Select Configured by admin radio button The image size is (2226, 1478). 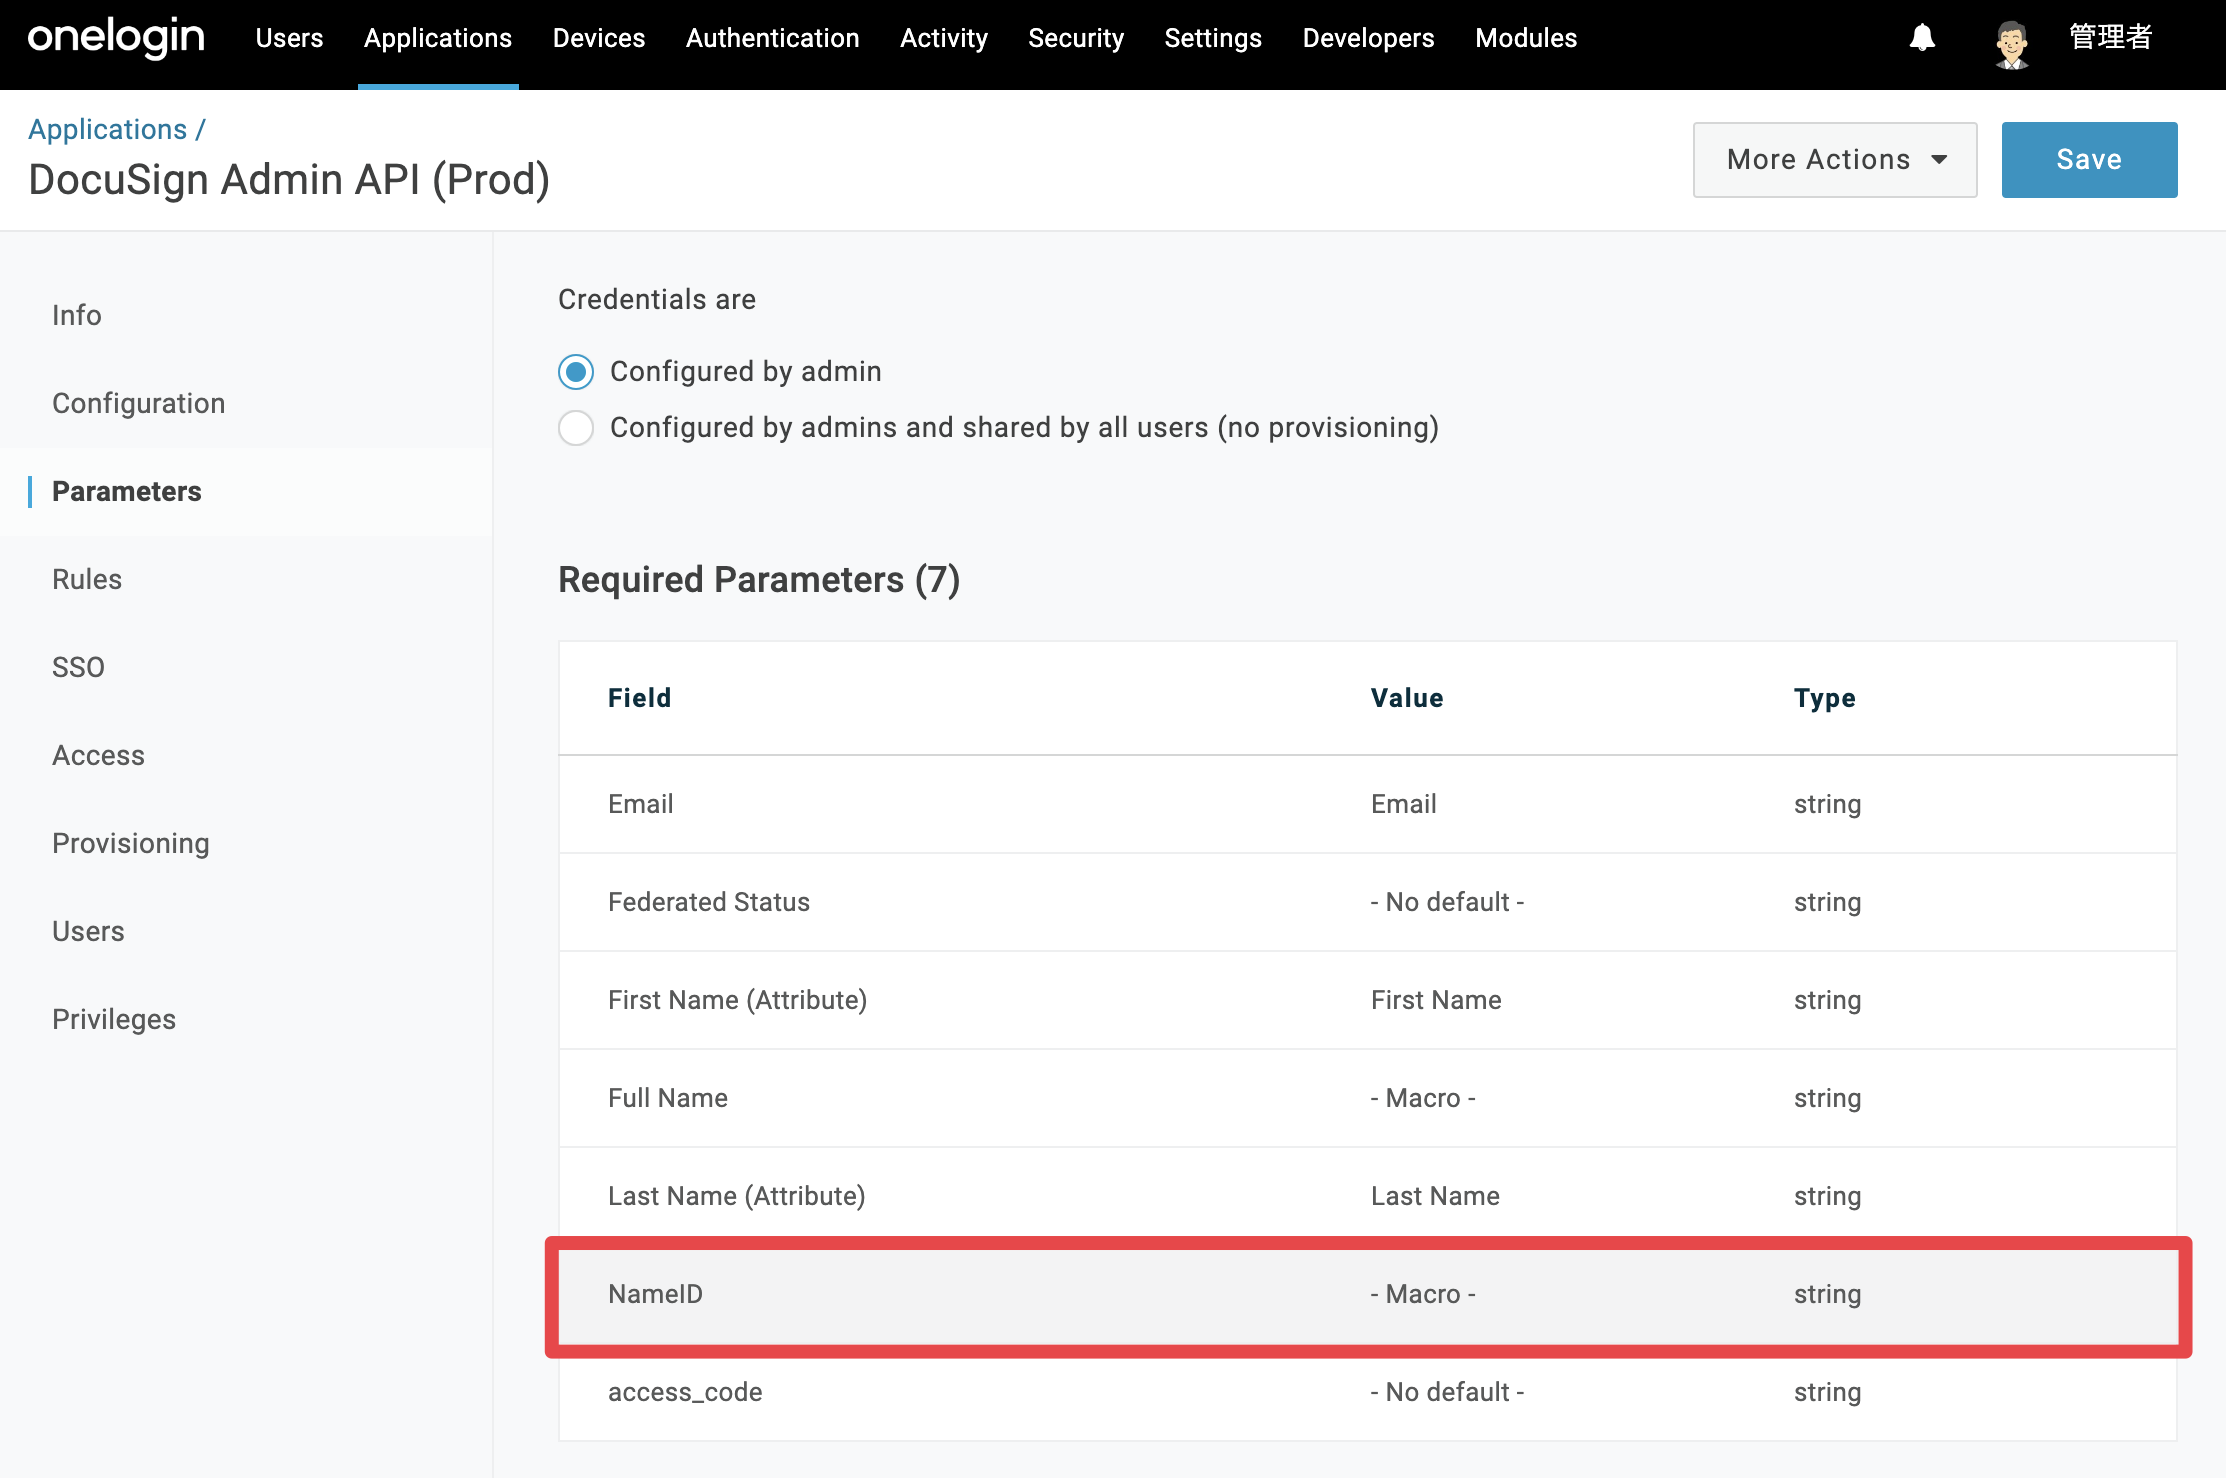(x=576, y=372)
